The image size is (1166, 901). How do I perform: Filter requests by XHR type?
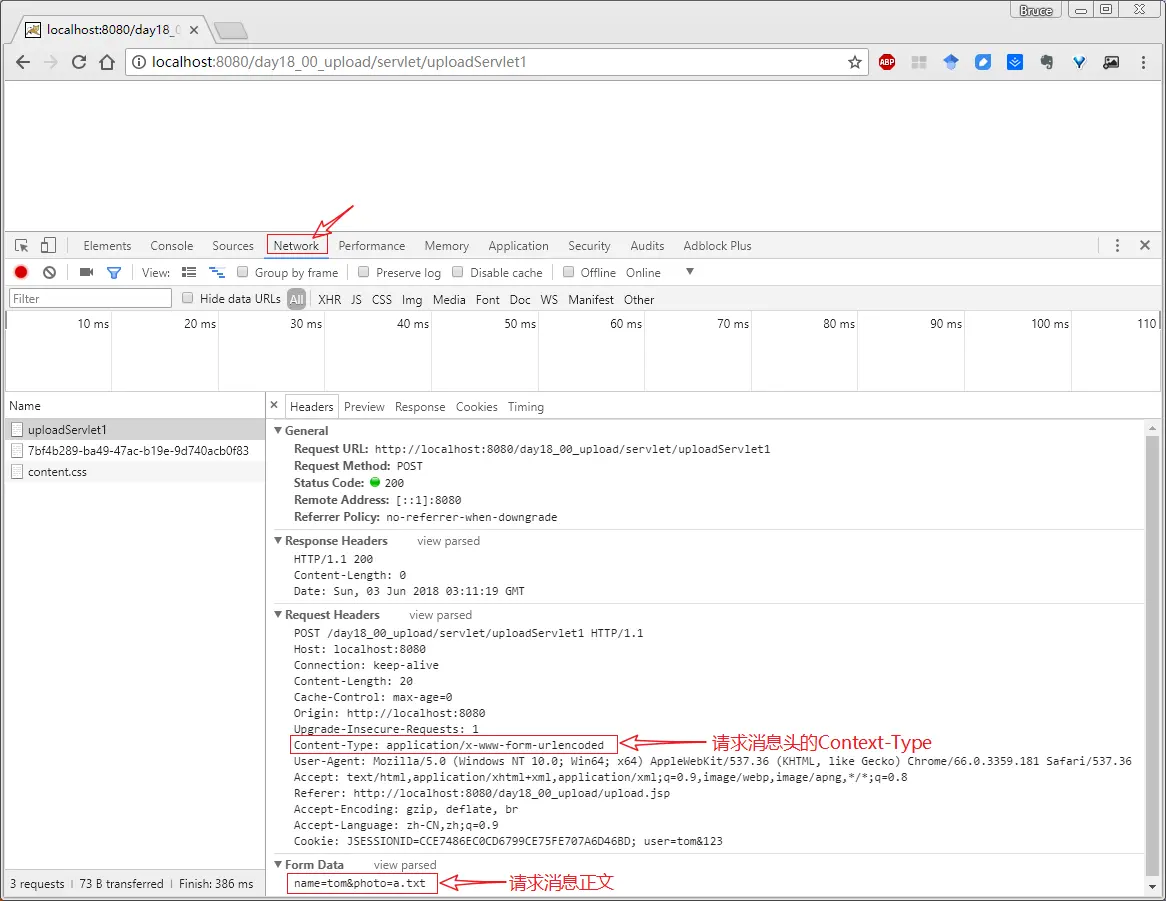(329, 300)
